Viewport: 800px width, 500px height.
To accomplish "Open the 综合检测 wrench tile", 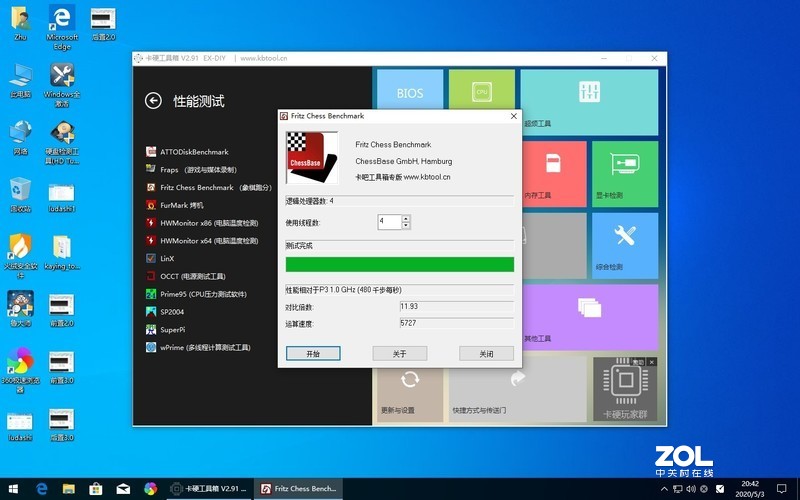I will tap(625, 245).
